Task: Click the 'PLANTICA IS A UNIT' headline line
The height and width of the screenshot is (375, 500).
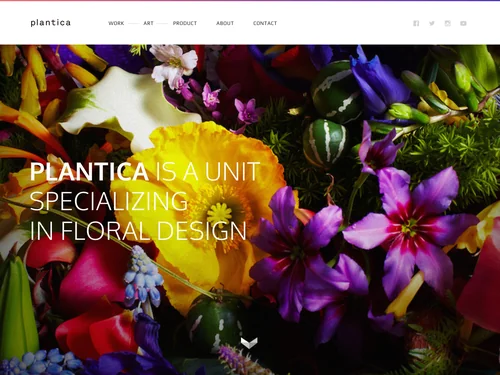Action: [x=145, y=172]
